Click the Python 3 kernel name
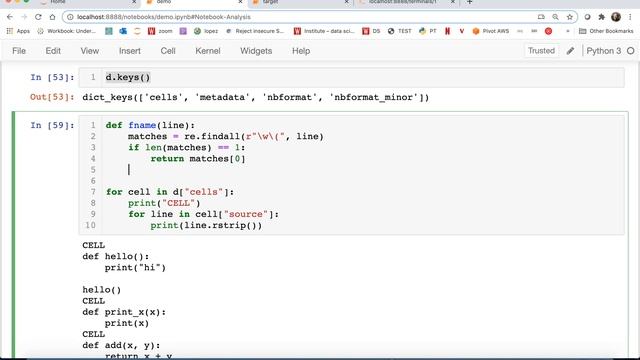 (x=604, y=51)
